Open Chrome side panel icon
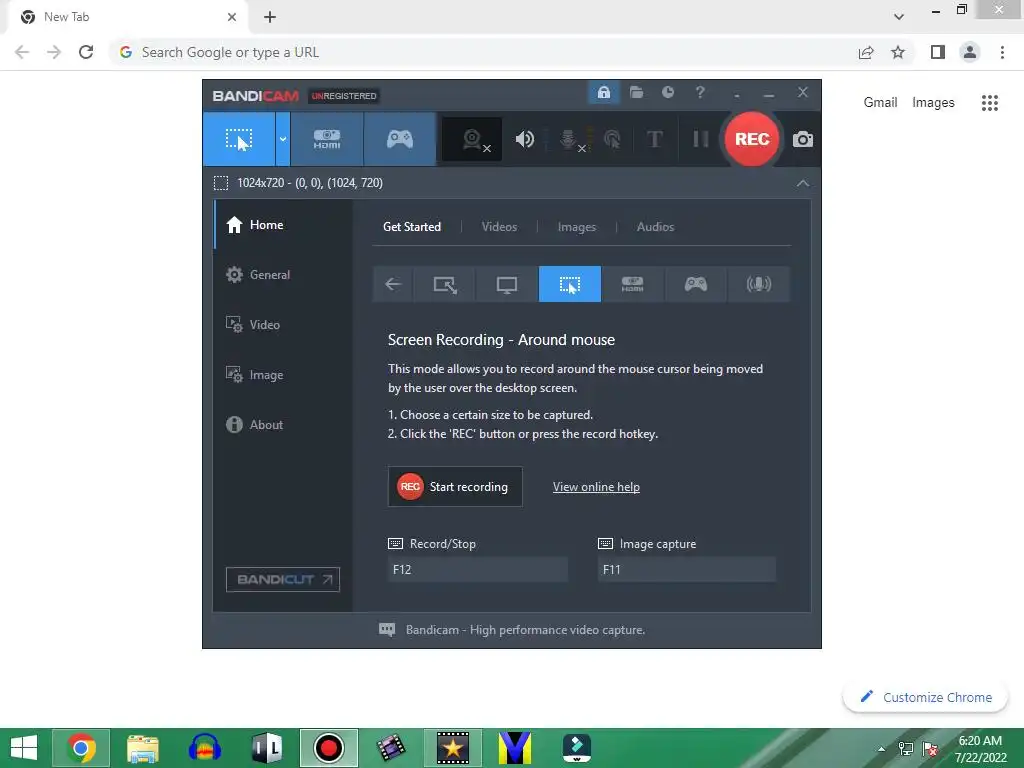This screenshot has height=768, width=1024. pos(938,52)
